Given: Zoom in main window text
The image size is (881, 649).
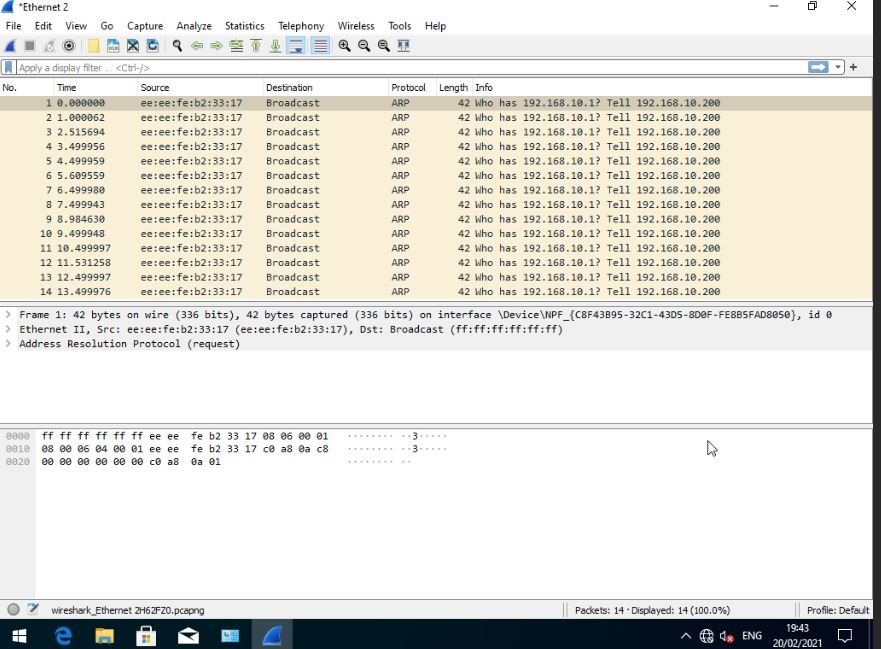Looking at the screenshot, I should pos(344,46).
